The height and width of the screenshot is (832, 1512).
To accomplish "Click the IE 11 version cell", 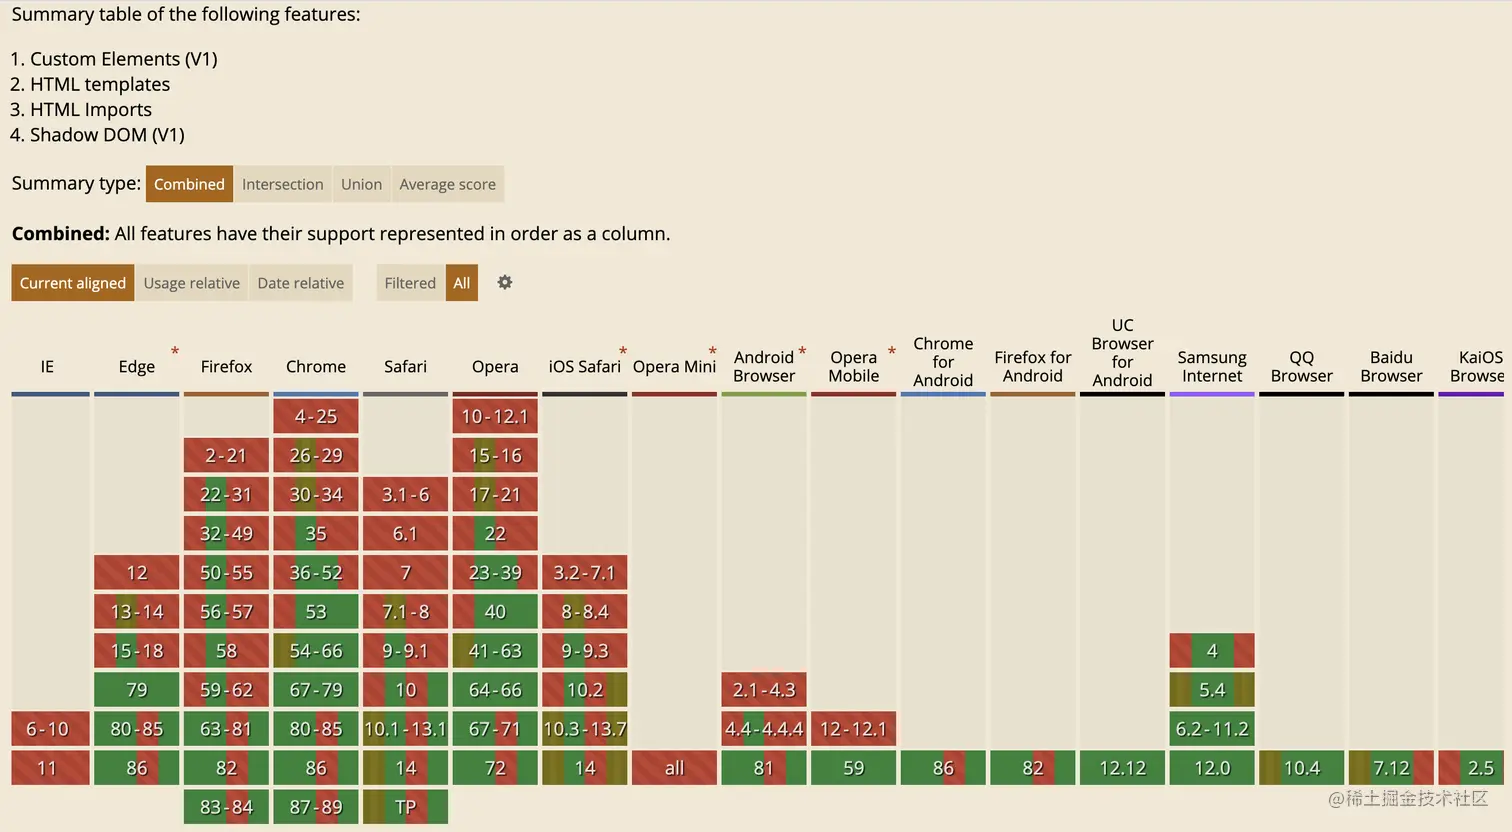I will [x=50, y=768].
